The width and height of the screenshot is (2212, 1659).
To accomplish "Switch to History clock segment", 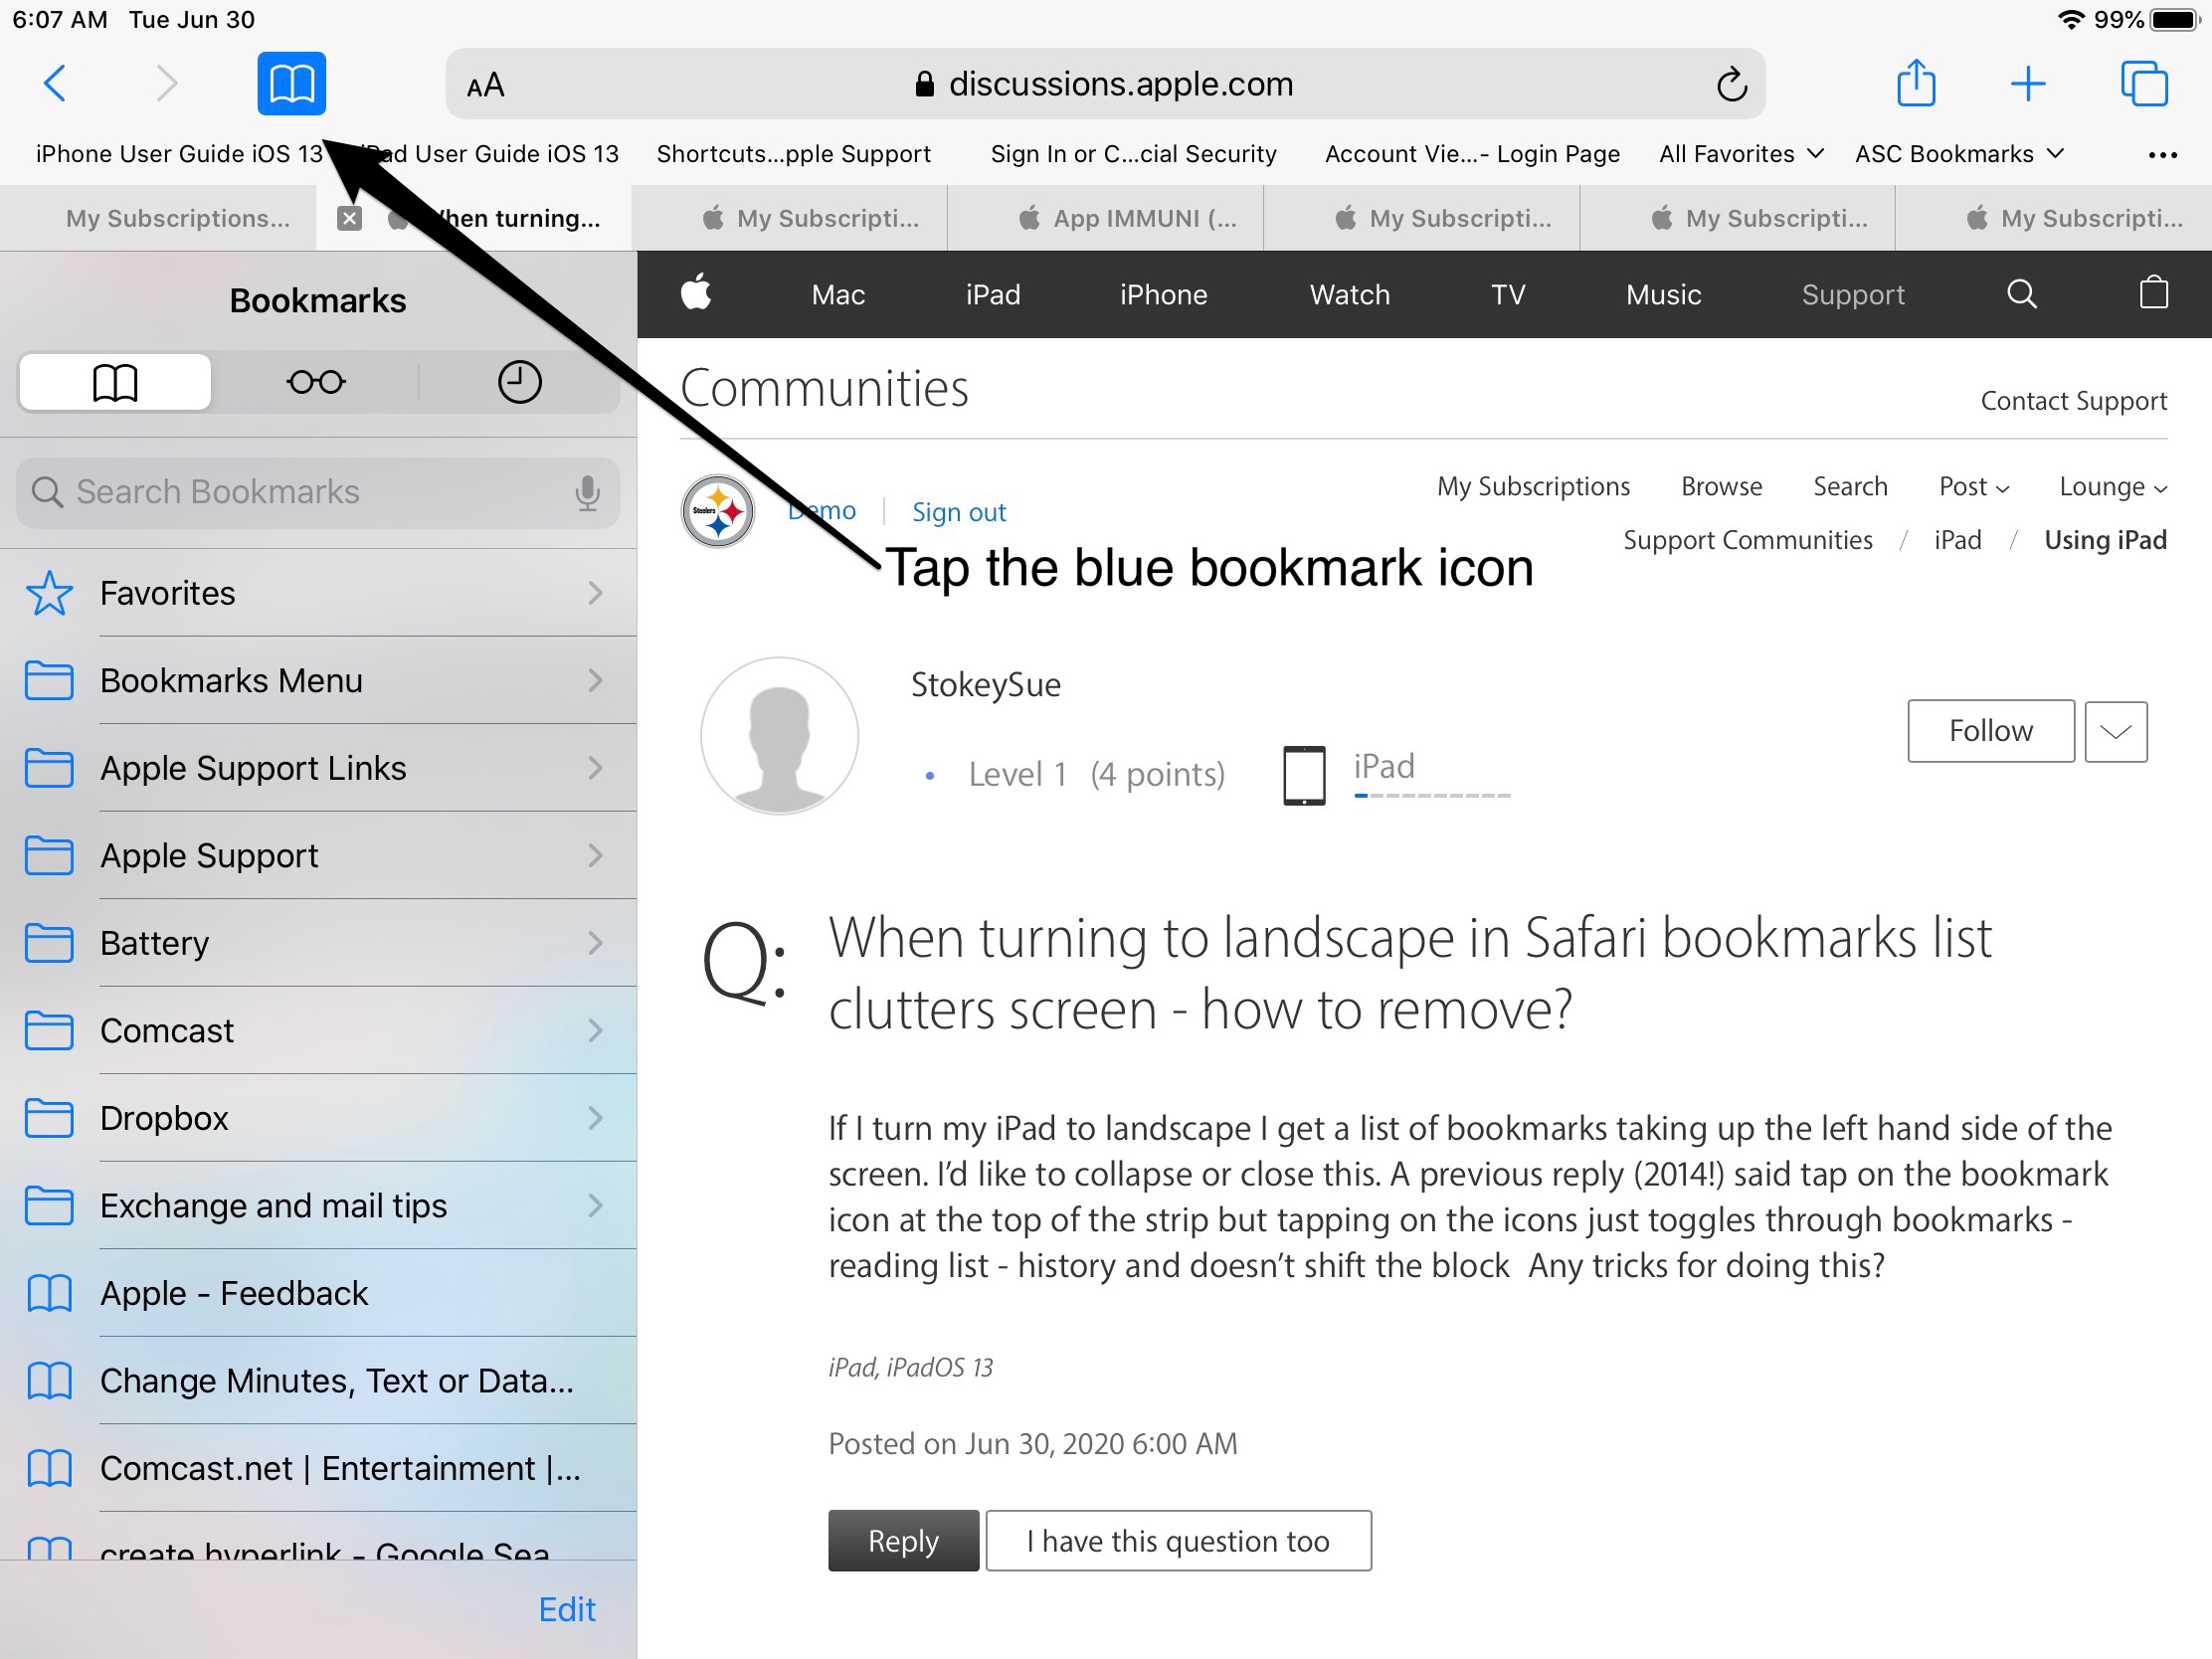I will 519,382.
